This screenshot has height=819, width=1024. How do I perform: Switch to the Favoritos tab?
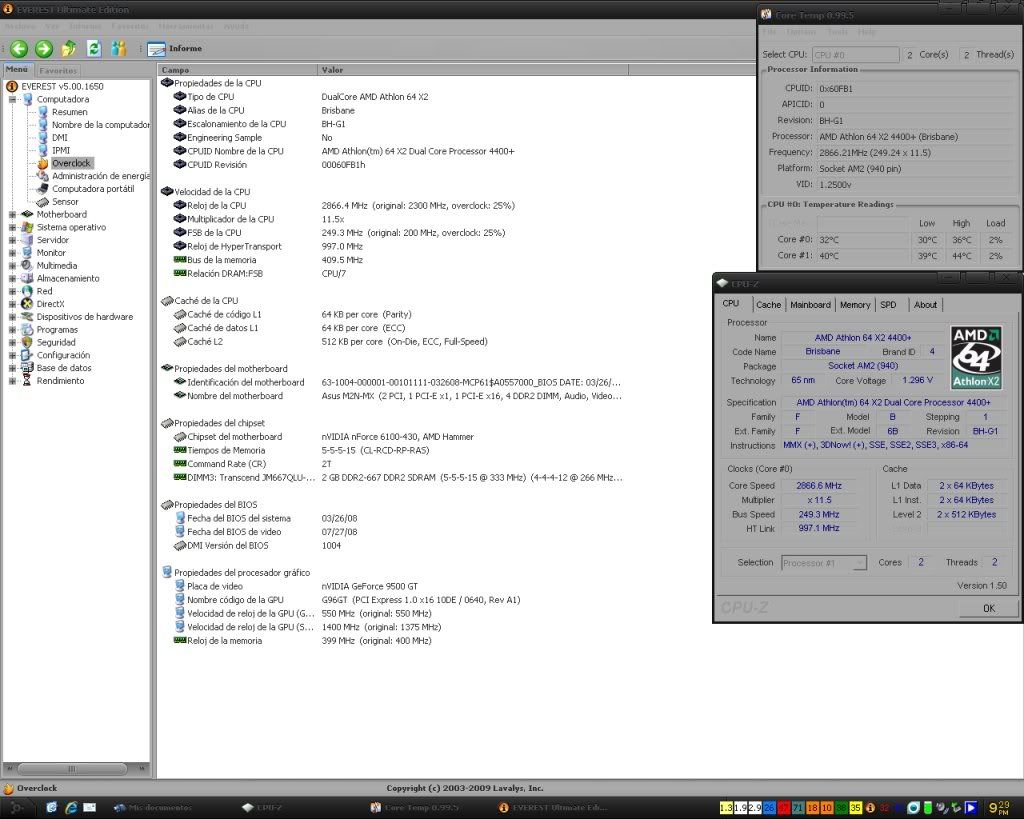coord(58,71)
